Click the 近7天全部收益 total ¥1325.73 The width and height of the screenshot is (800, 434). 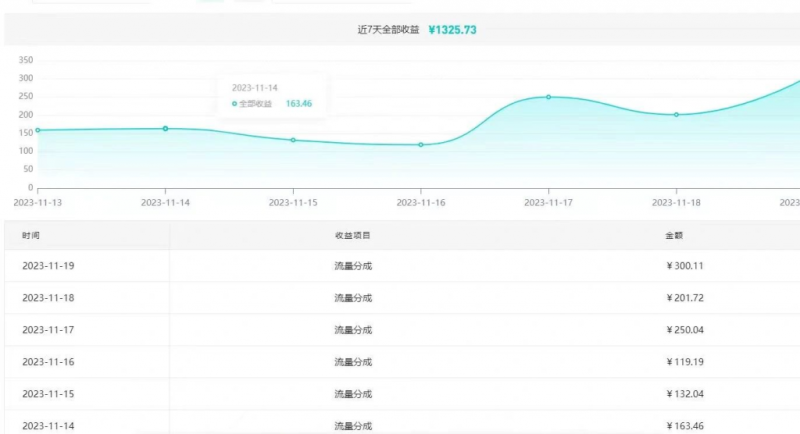452,30
